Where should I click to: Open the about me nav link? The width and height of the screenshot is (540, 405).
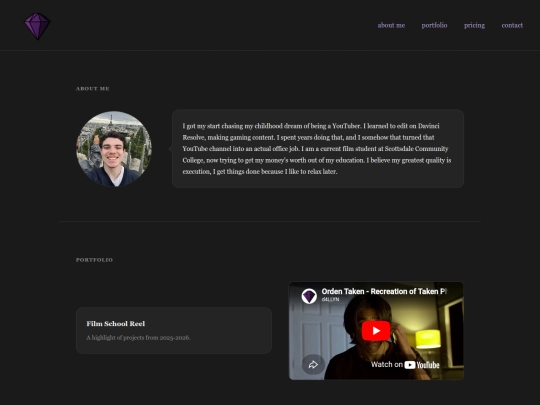click(x=391, y=25)
